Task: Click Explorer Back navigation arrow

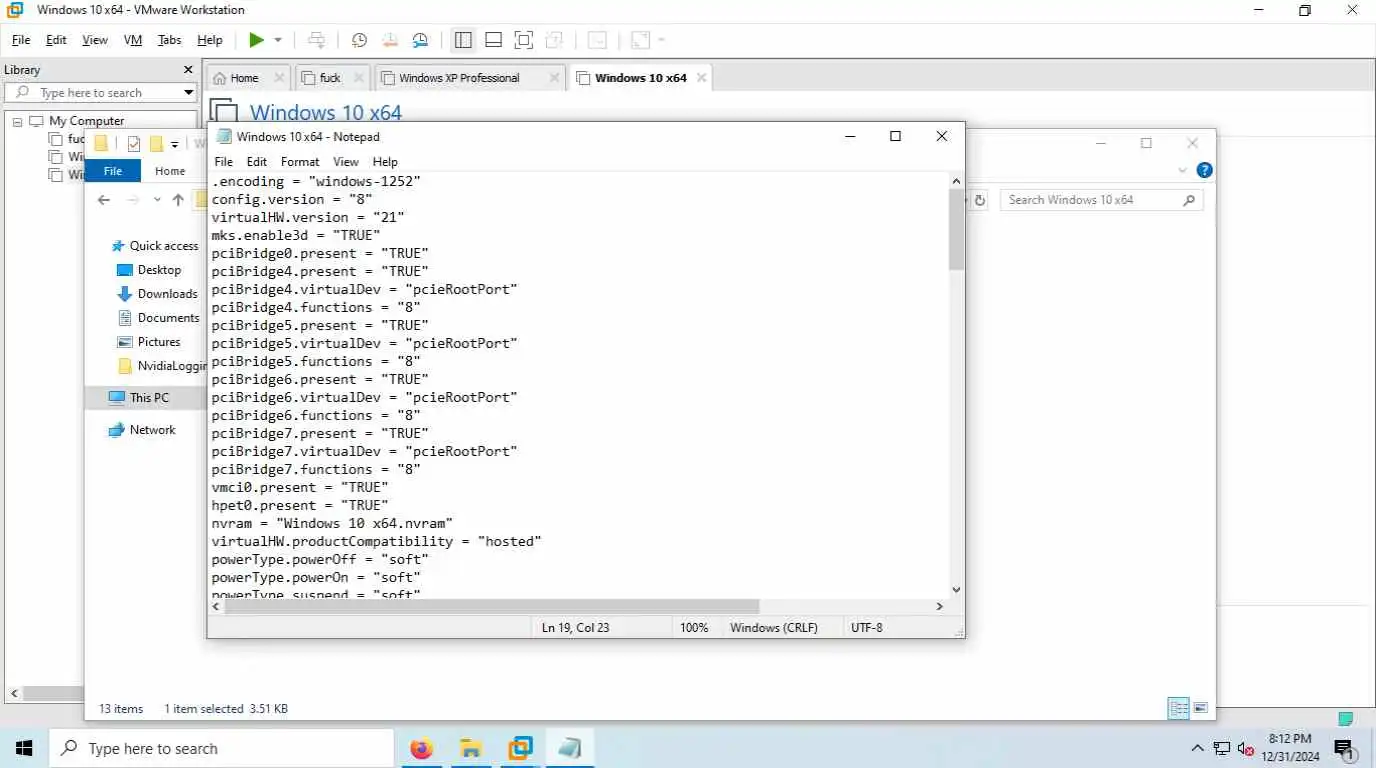Action: click(x=104, y=200)
